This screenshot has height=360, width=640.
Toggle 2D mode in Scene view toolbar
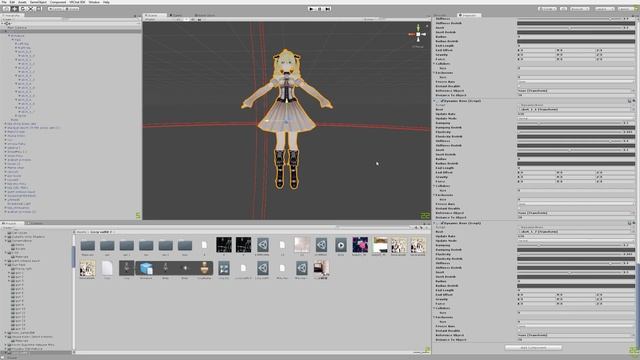click(178, 19)
